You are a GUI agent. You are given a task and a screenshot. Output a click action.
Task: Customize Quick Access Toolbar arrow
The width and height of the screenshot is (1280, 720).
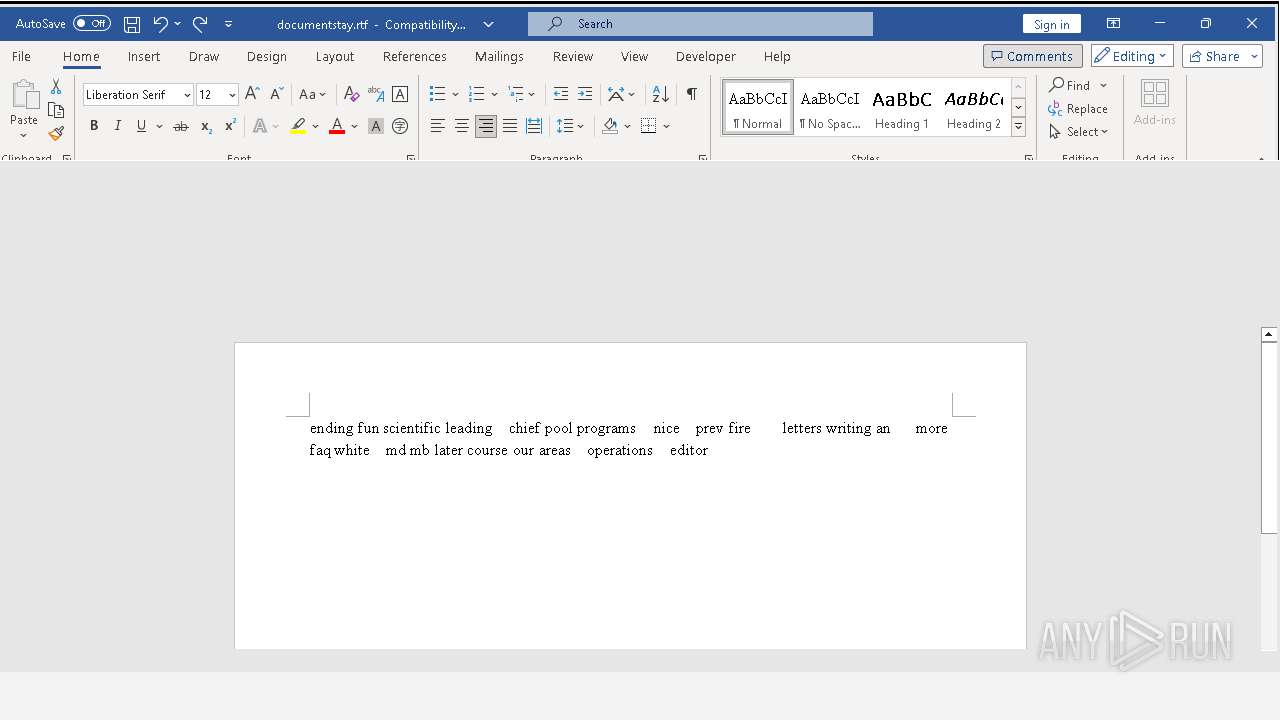point(229,24)
